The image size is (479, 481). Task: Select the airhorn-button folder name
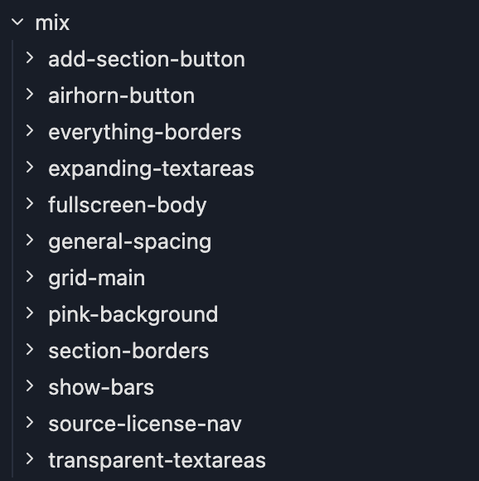(121, 96)
